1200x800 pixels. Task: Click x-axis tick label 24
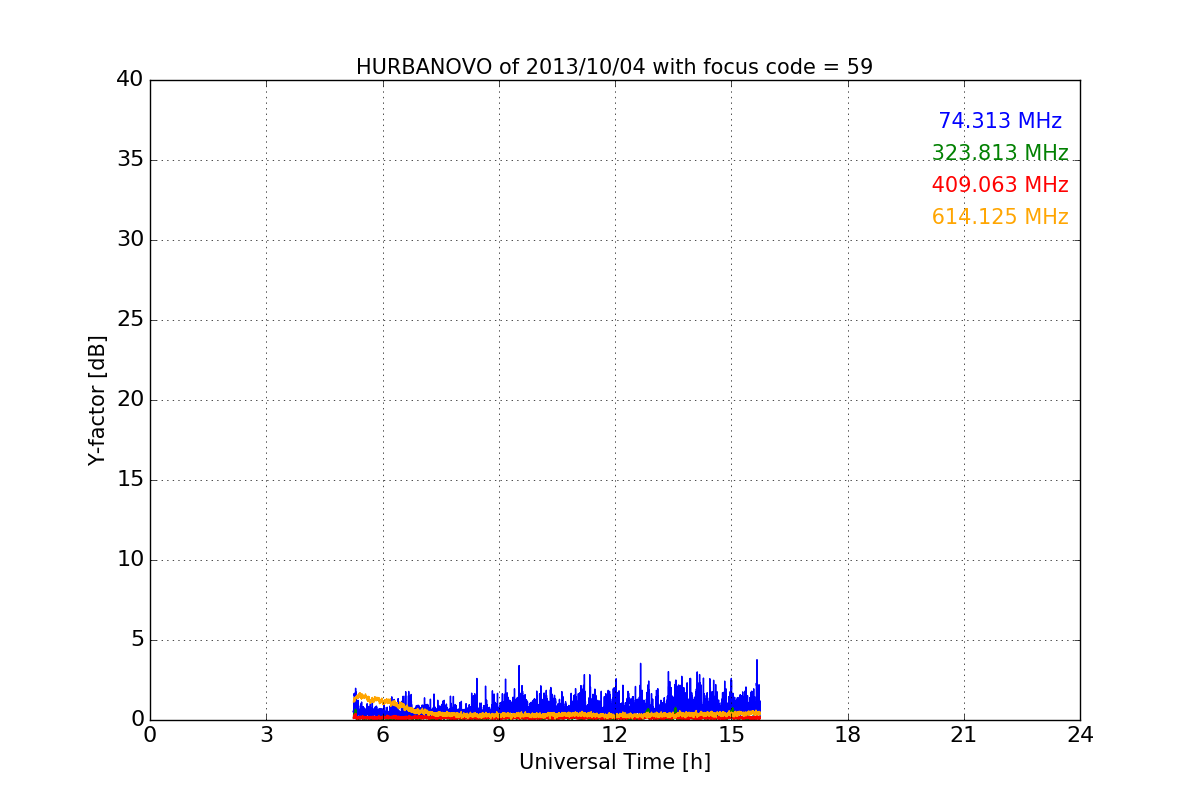click(x=1080, y=735)
